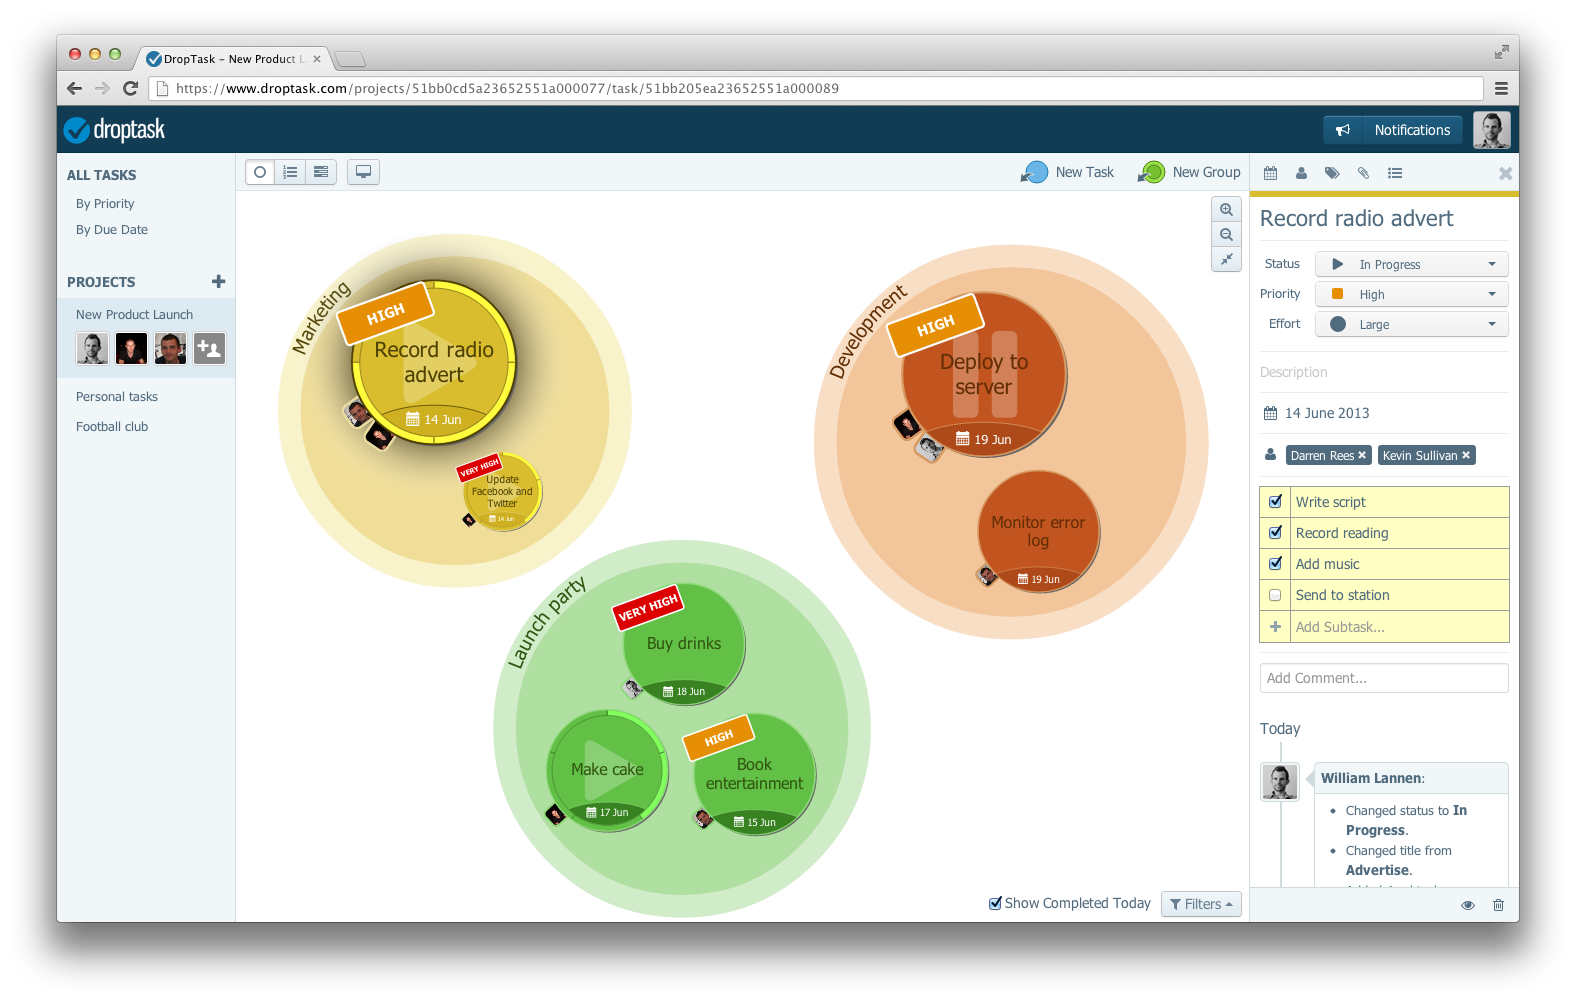
Task: Go back in the browser
Action: coord(74,88)
